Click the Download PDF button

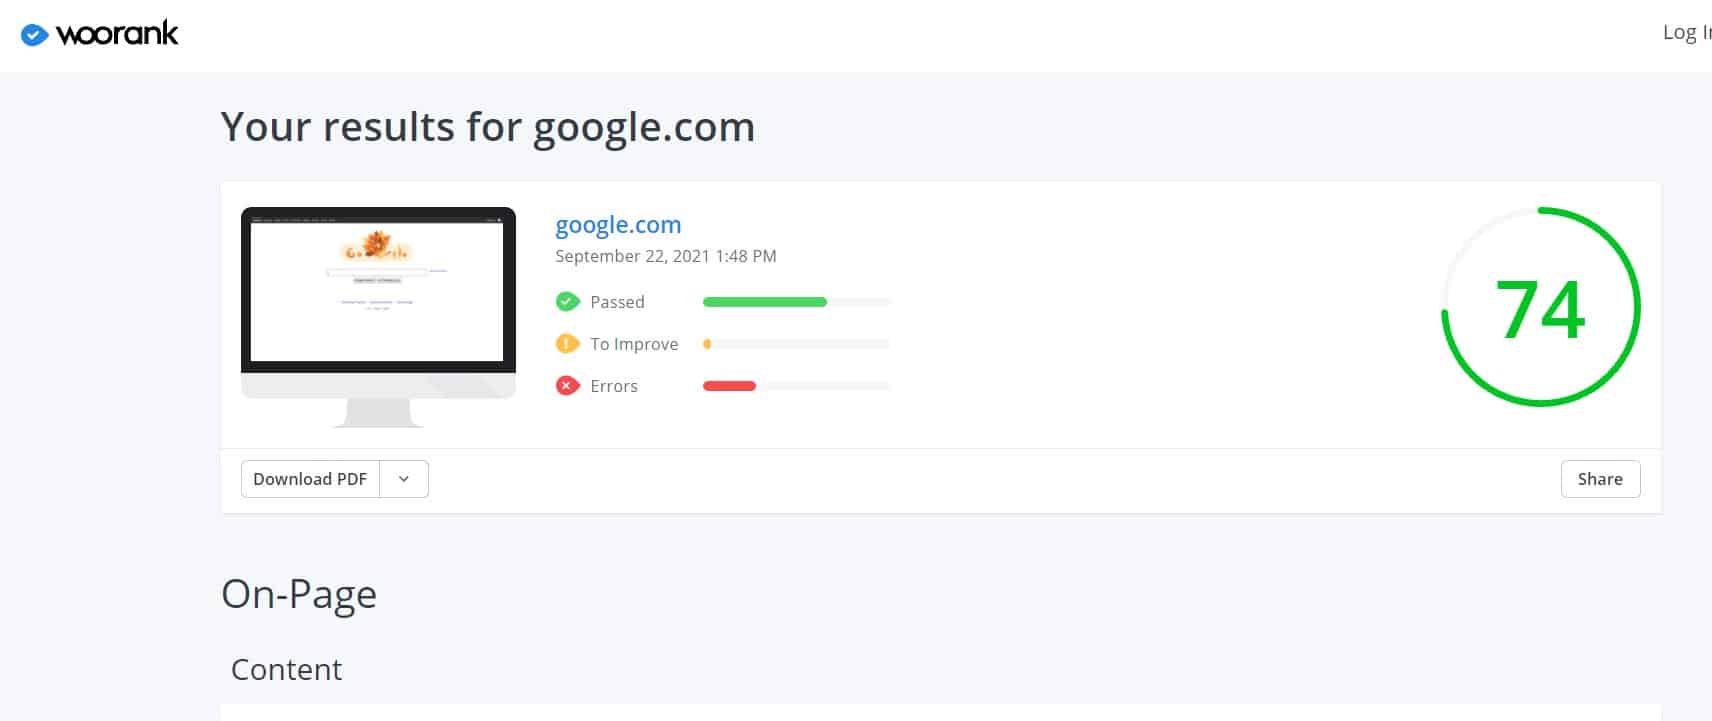coord(310,479)
